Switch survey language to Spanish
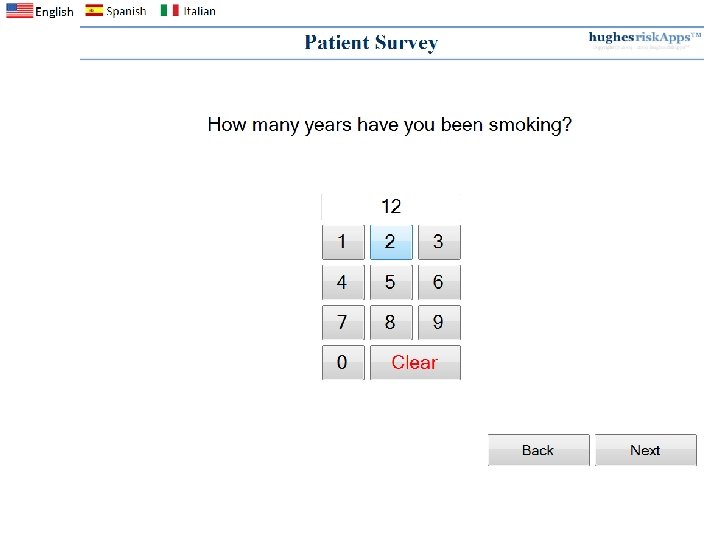This screenshot has width=720, height=540. point(116,11)
